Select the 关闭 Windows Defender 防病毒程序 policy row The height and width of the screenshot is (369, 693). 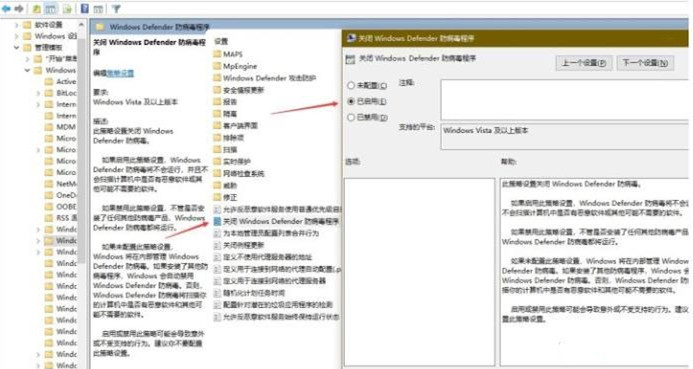276,221
